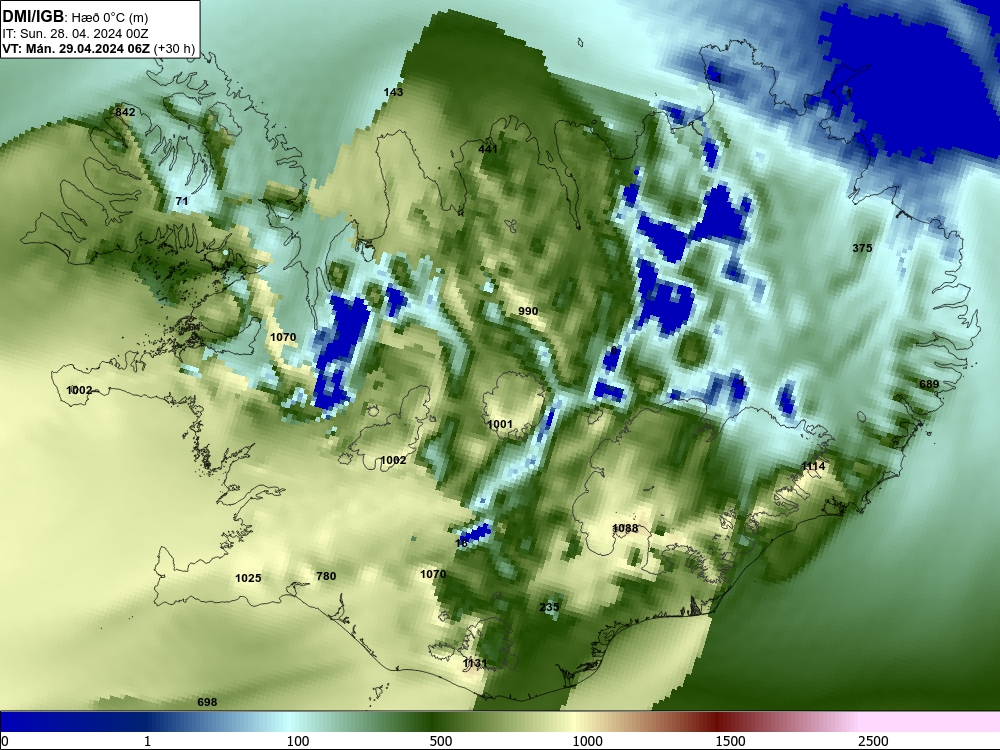Click the 1001 value label on the glacier
1000x750 pixels.
tap(500, 424)
